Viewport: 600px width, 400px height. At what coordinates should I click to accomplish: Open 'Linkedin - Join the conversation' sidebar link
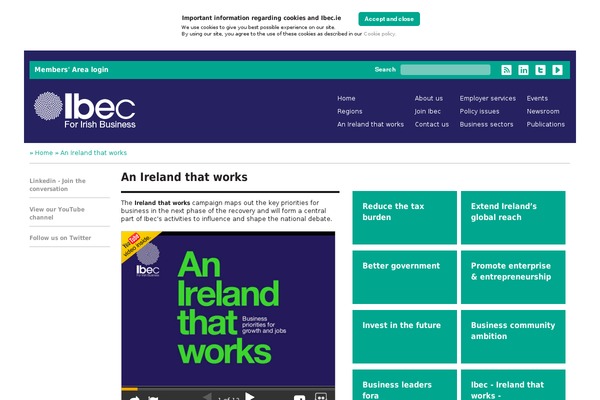pyautogui.click(x=57, y=185)
